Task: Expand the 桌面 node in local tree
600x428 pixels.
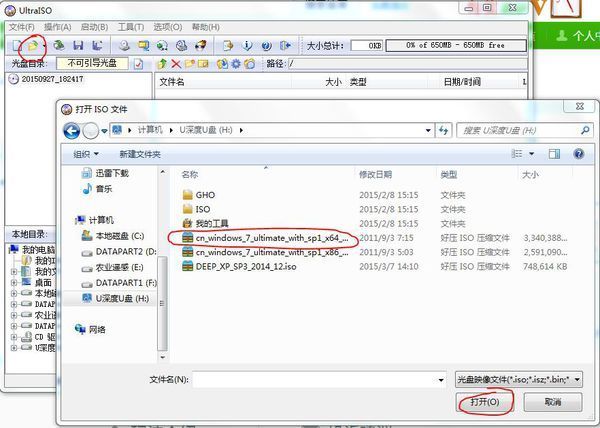Action: click(x=14, y=283)
